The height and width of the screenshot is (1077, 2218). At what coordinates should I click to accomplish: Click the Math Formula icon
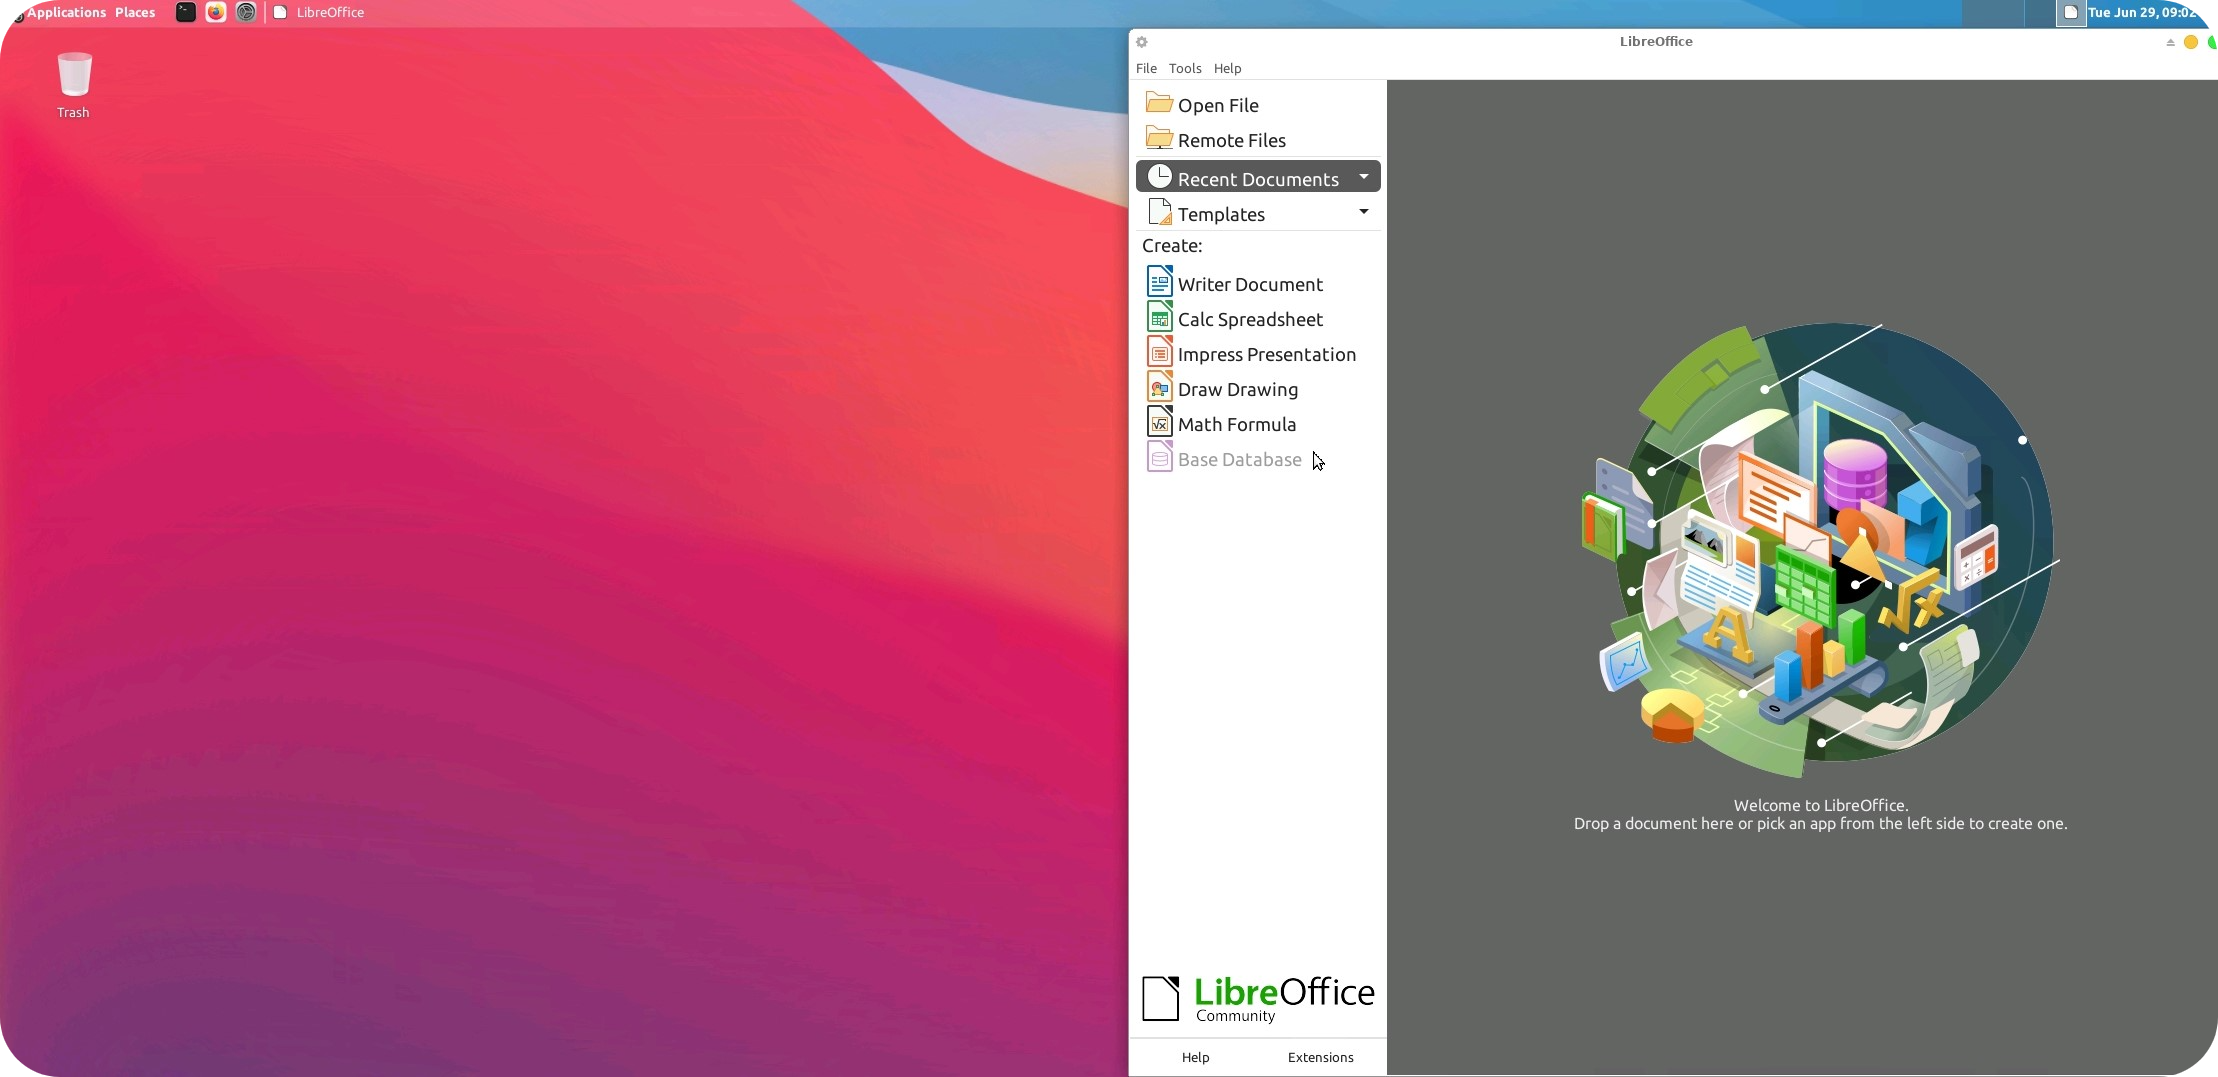[x=1159, y=422]
